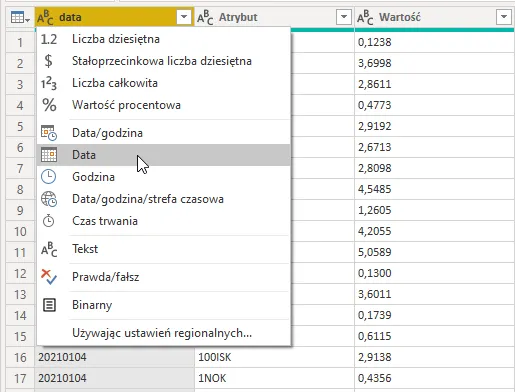Select the highlighted Data type entry
Screen dimensions: 515x392
(163, 155)
